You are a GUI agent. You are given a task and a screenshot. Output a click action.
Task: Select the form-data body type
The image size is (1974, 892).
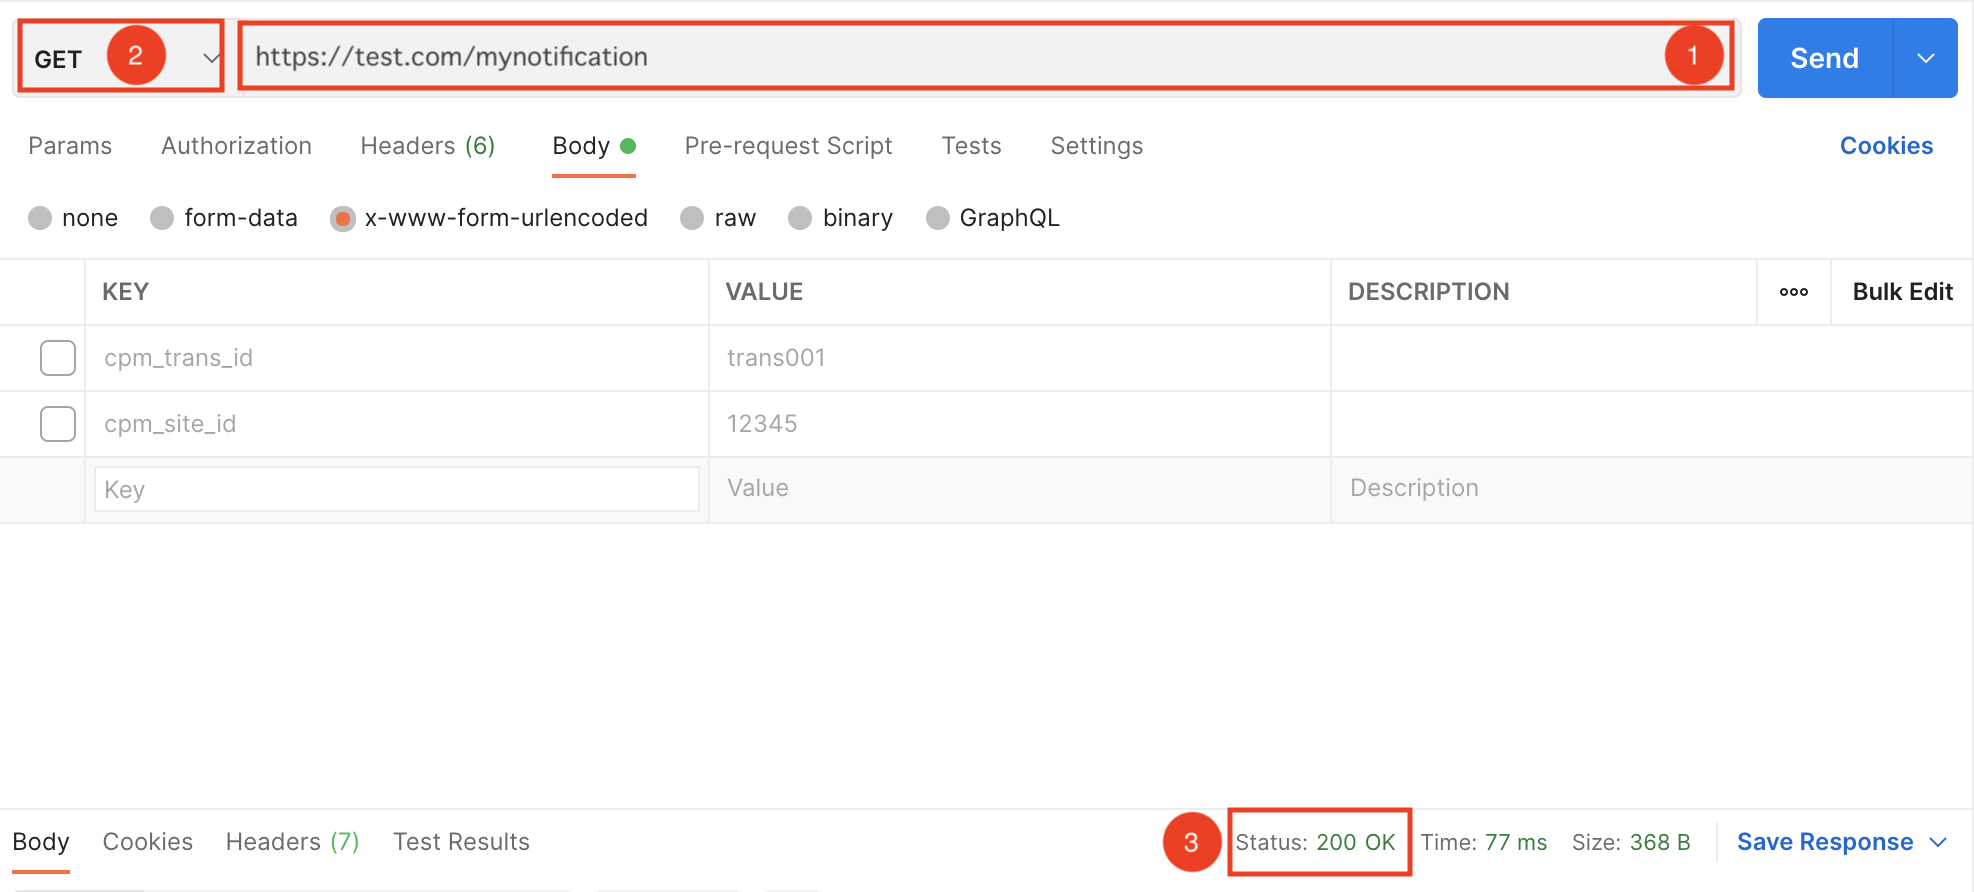pos(224,218)
